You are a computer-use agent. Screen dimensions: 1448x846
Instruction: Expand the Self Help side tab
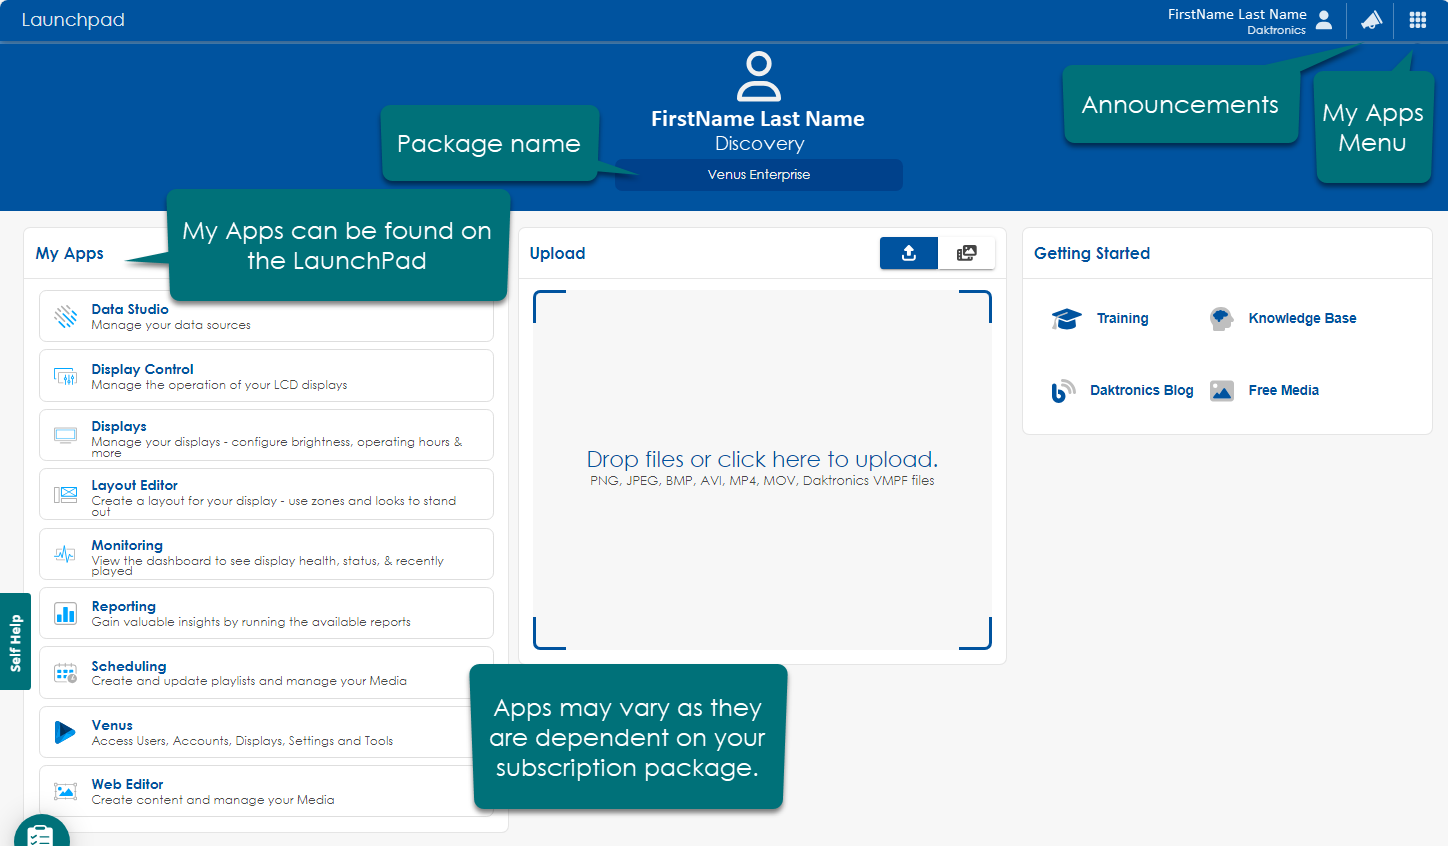pyautogui.click(x=15, y=642)
